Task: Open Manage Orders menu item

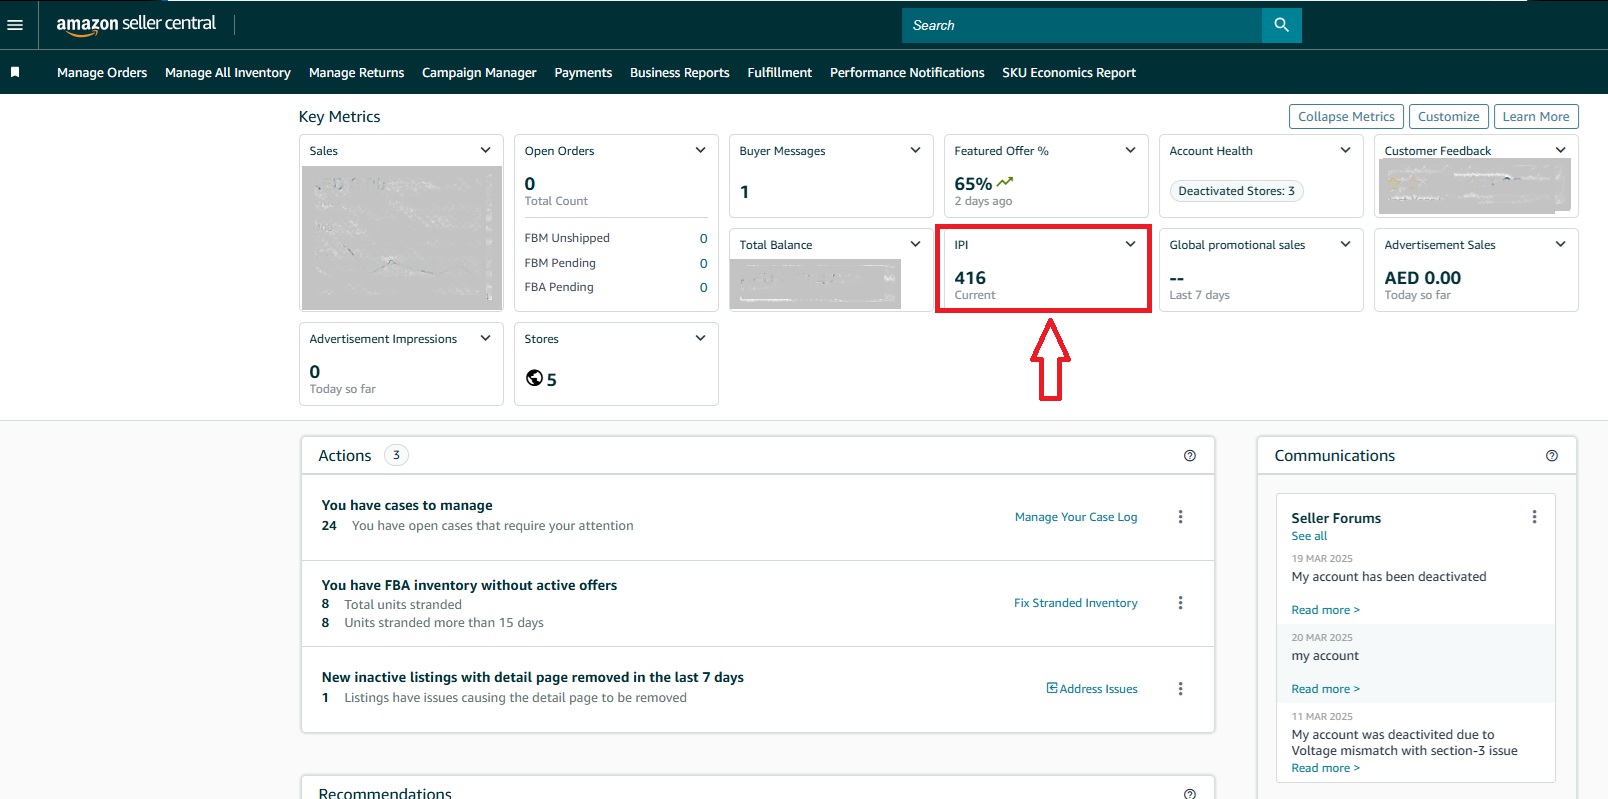Action: [102, 73]
